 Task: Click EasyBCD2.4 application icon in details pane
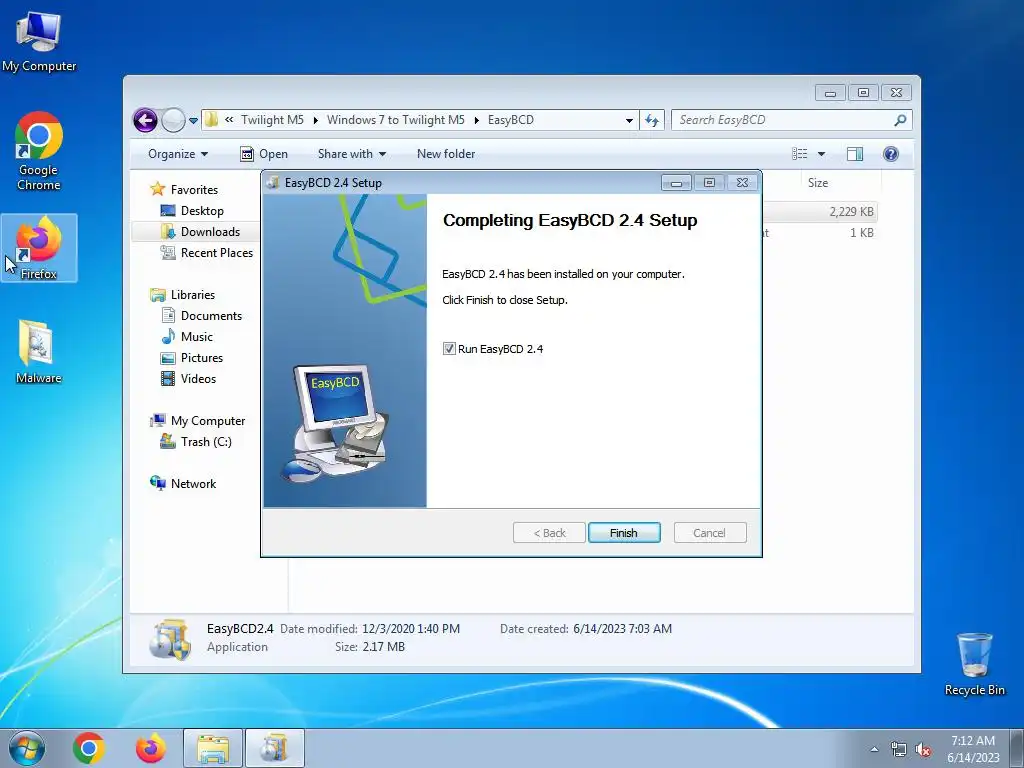[x=170, y=639]
